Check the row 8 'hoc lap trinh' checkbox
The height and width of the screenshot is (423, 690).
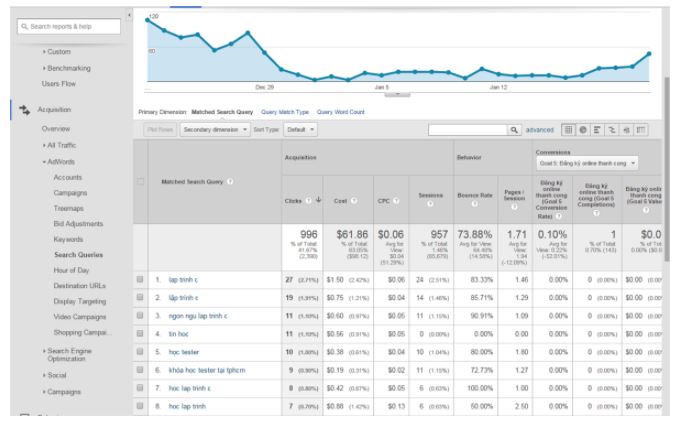(140, 406)
